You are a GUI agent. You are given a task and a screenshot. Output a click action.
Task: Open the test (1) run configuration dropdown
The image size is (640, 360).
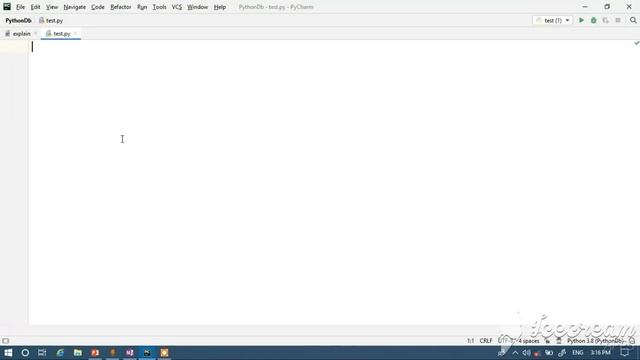pyautogui.click(x=553, y=20)
